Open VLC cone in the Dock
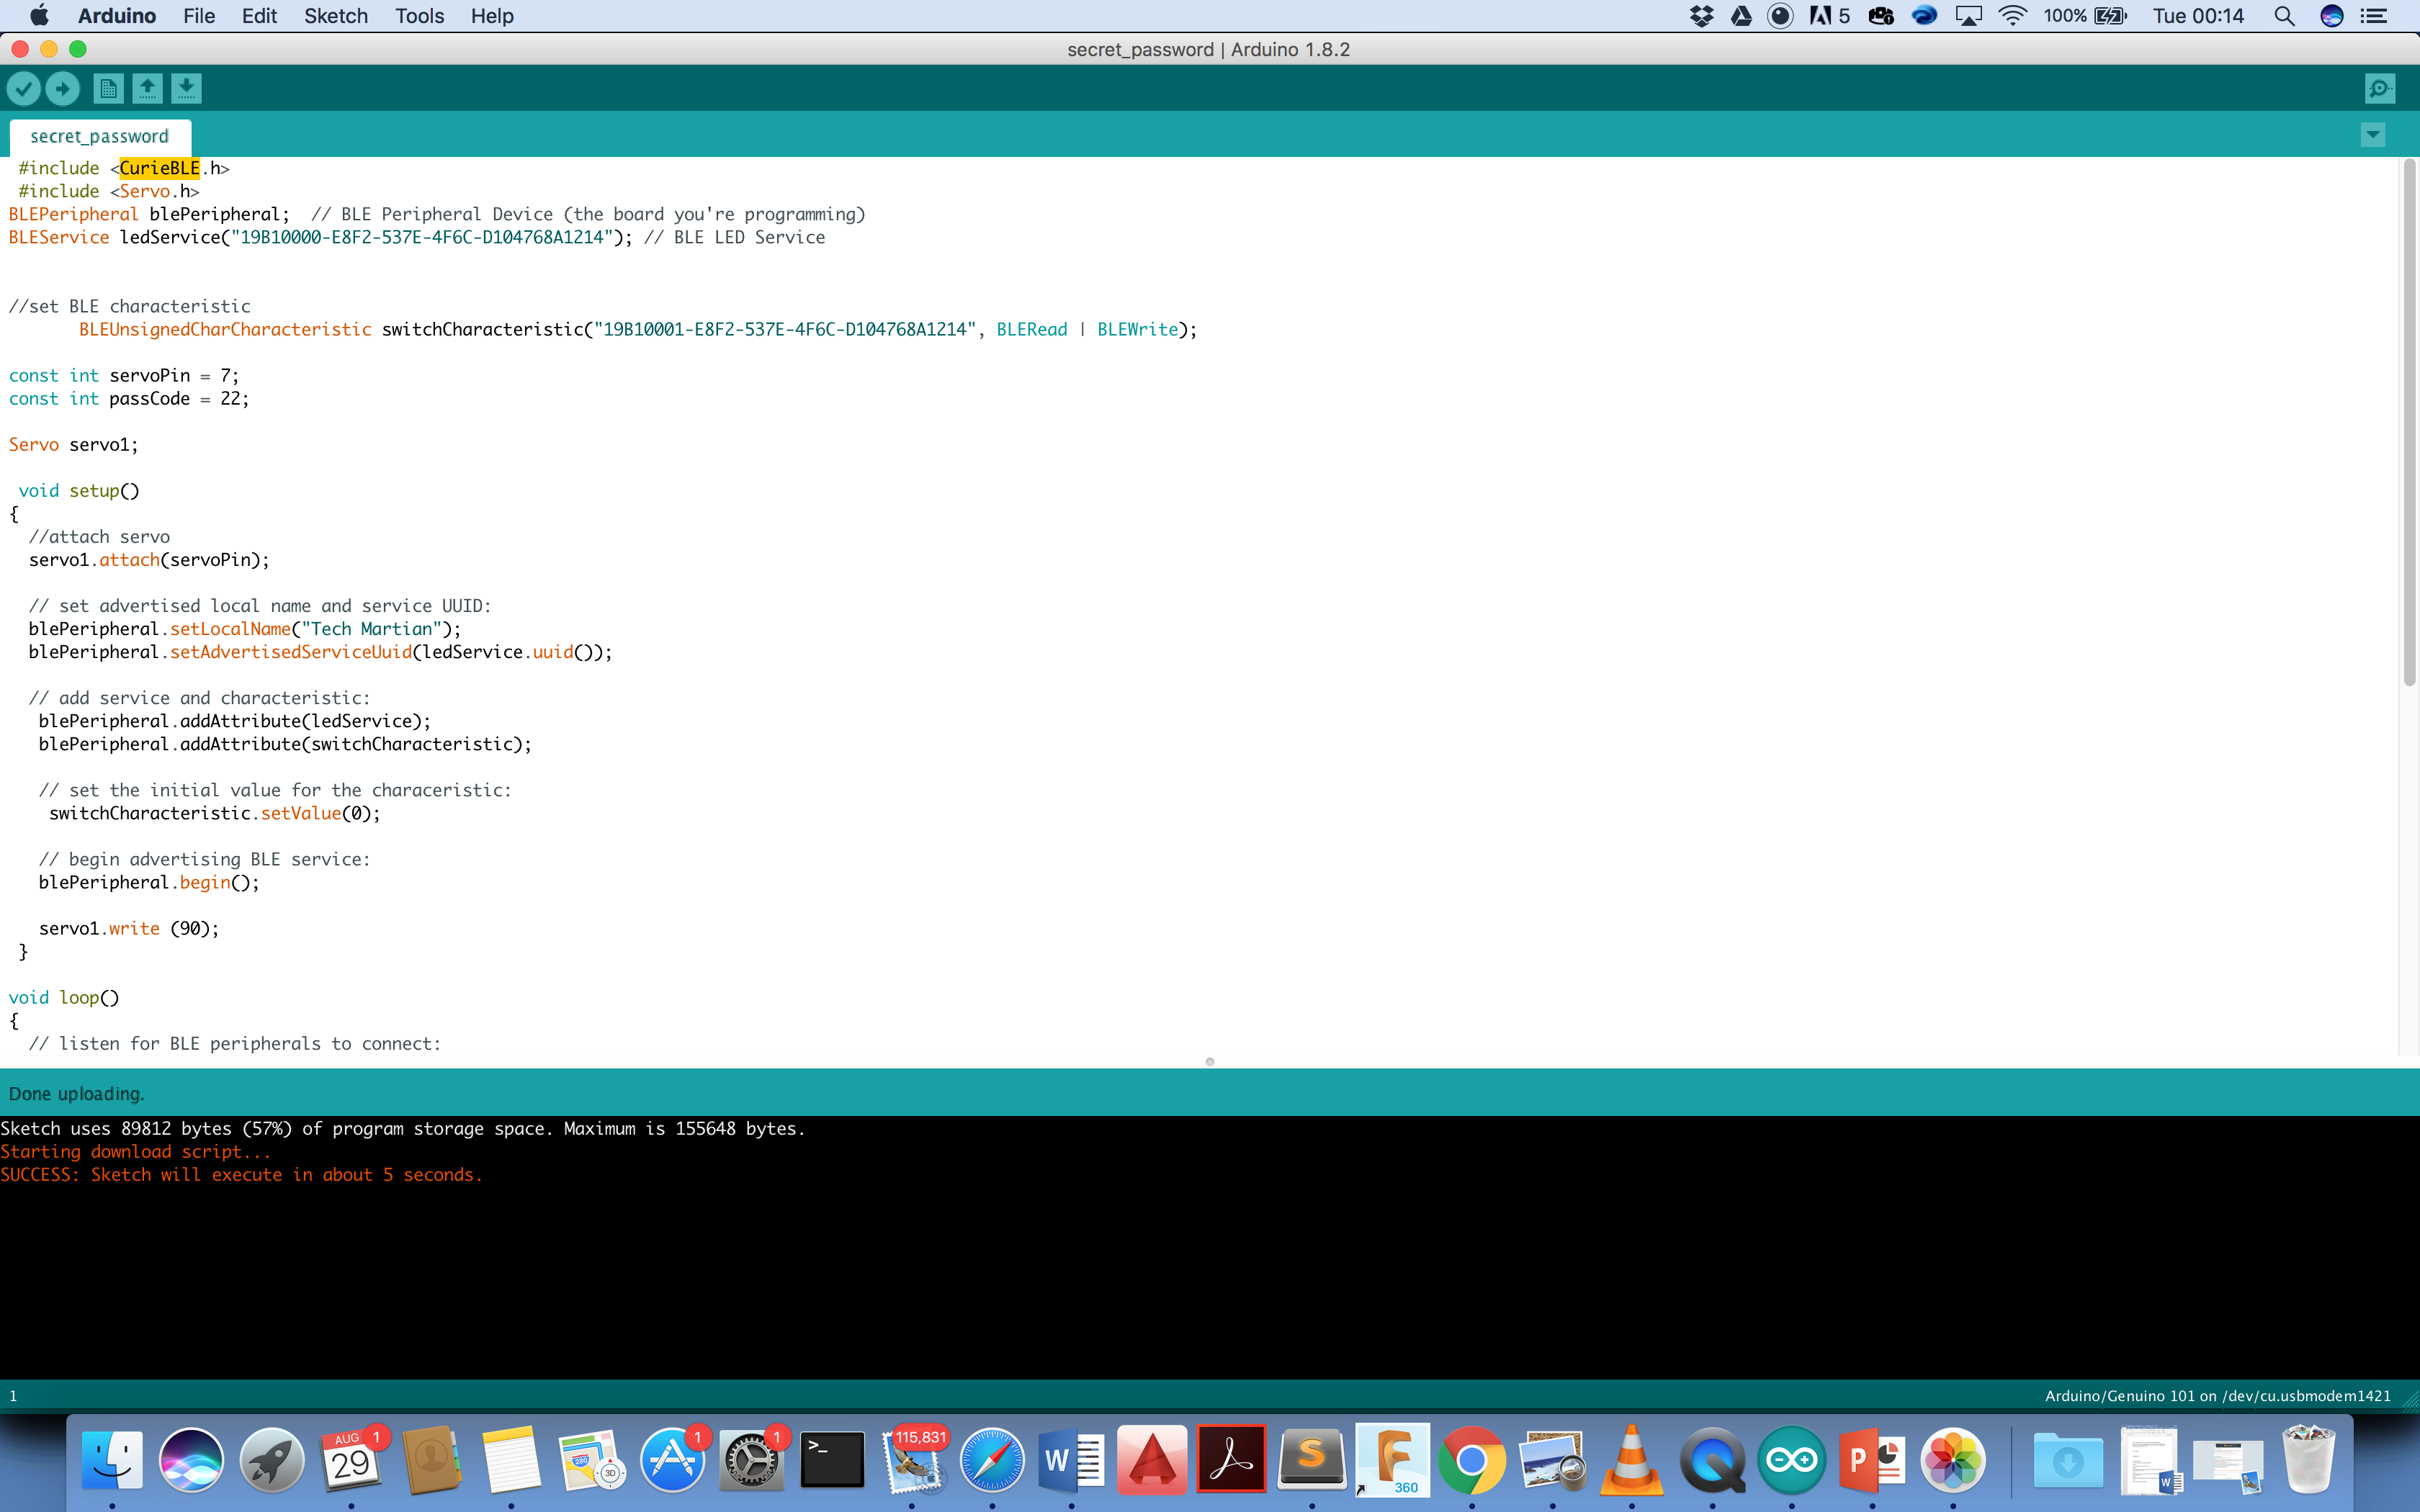 (x=1632, y=1460)
